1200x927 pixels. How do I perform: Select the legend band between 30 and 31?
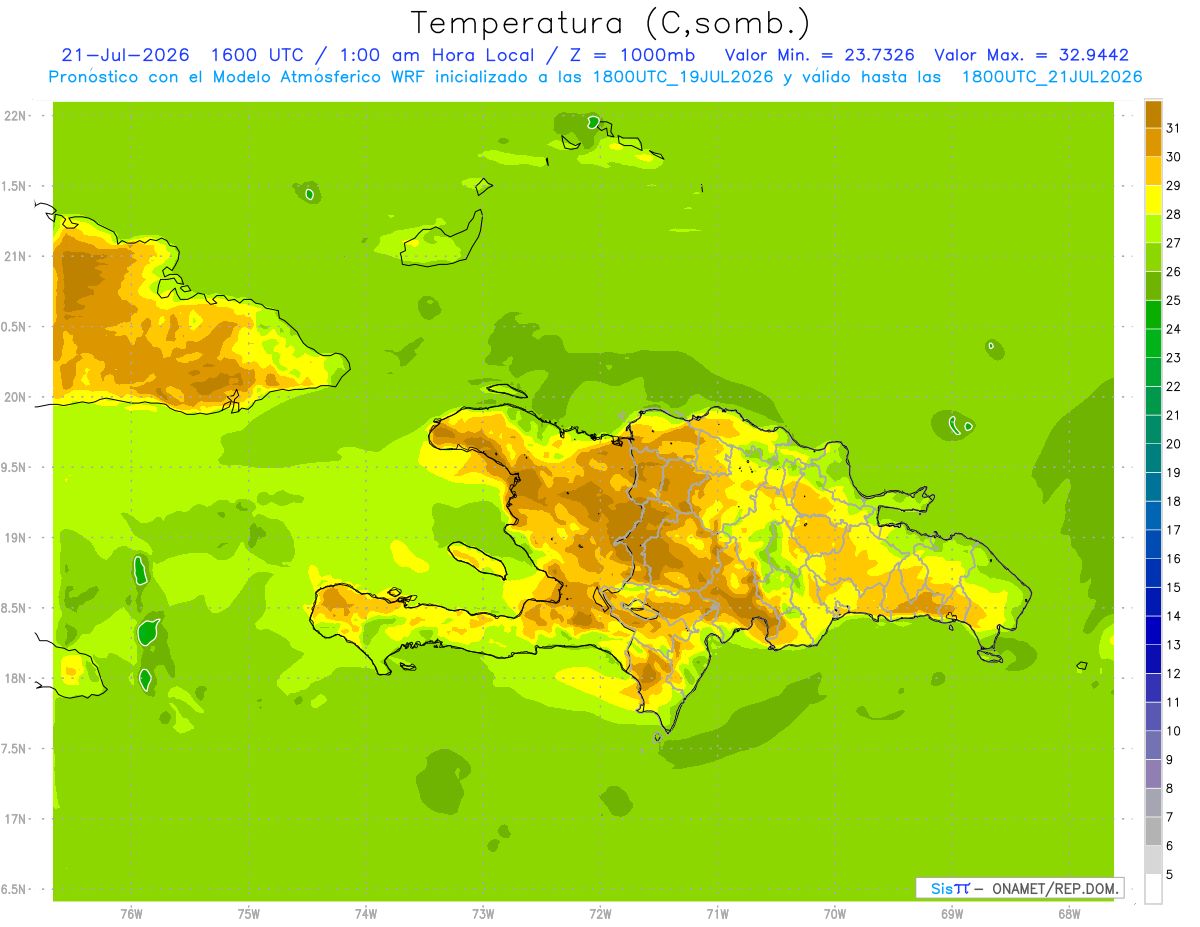(1153, 142)
